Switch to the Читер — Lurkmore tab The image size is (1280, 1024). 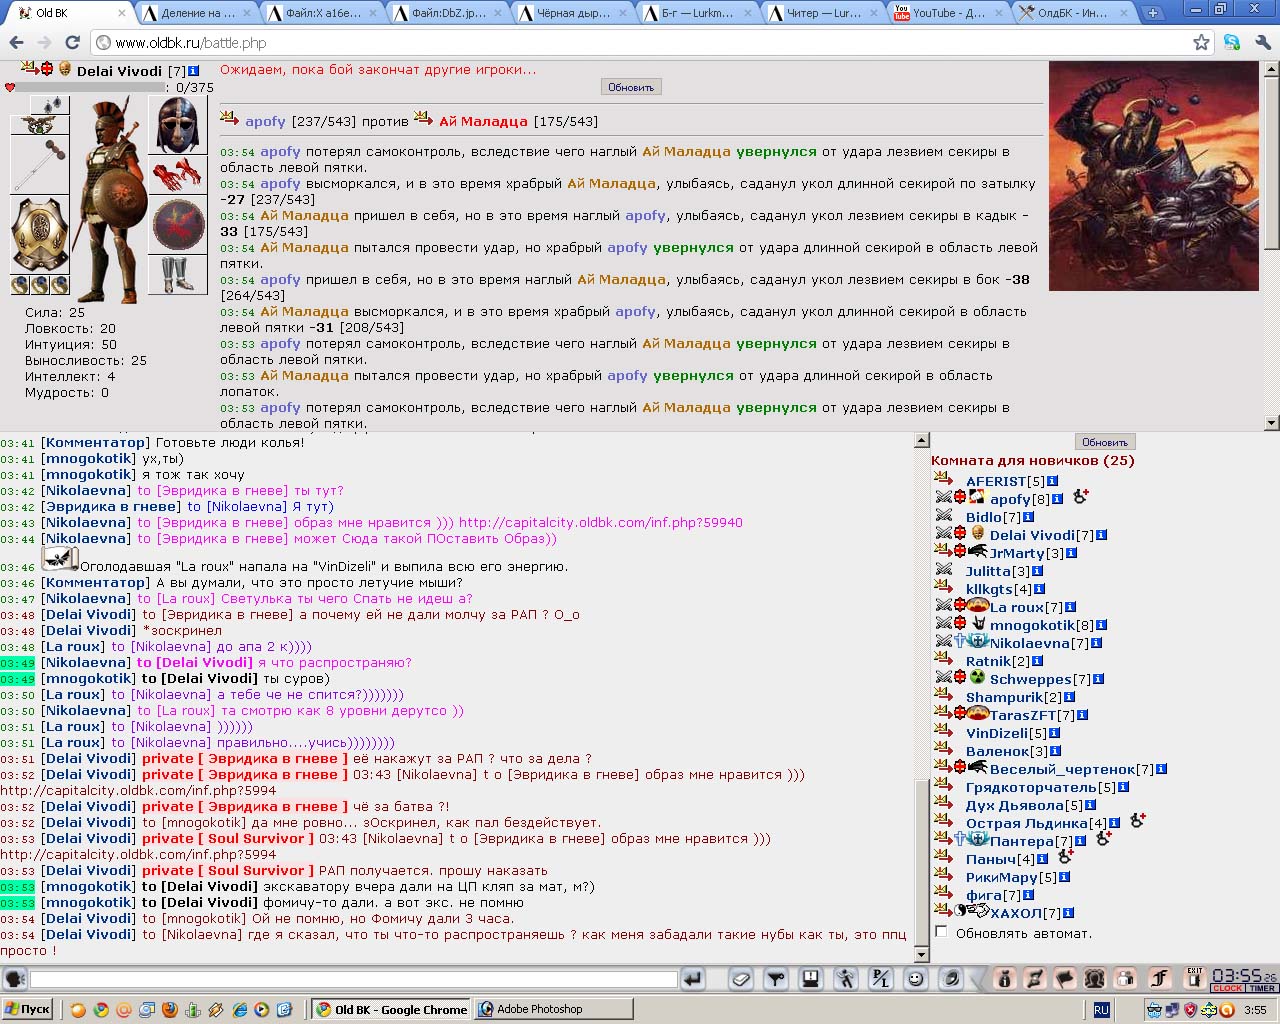821,13
